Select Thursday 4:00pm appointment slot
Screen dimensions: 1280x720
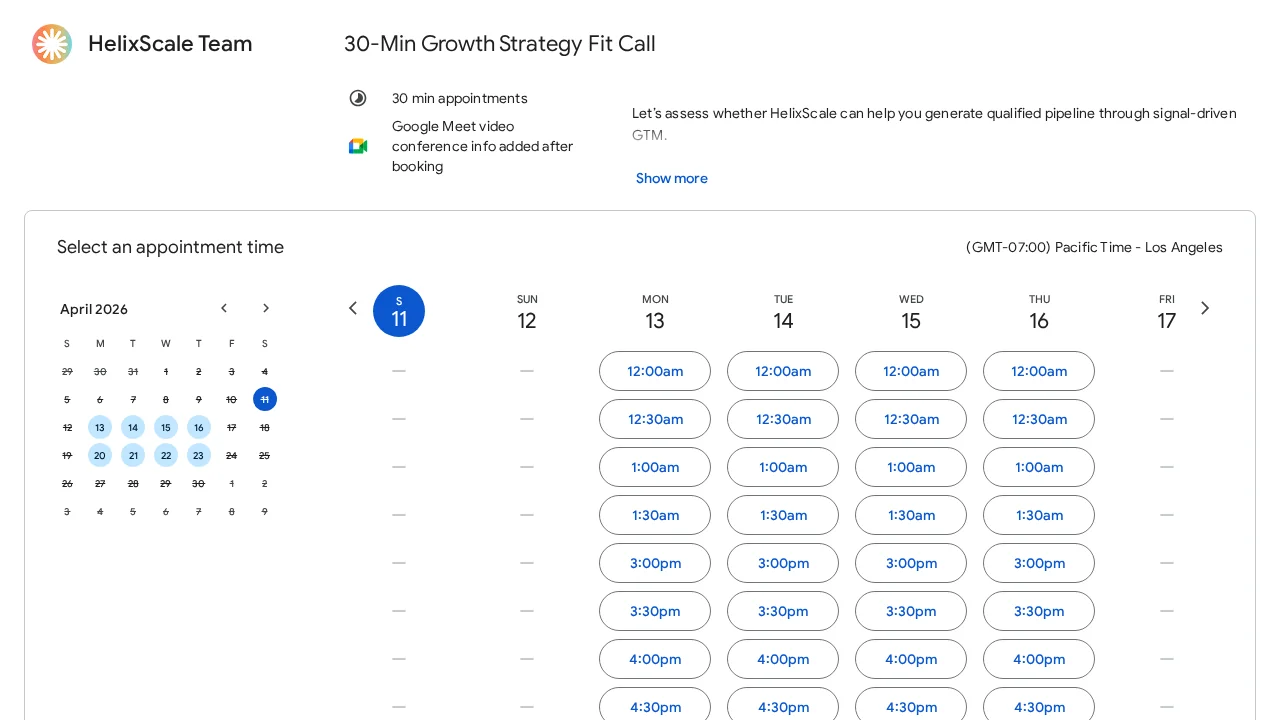click(x=1039, y=659)
